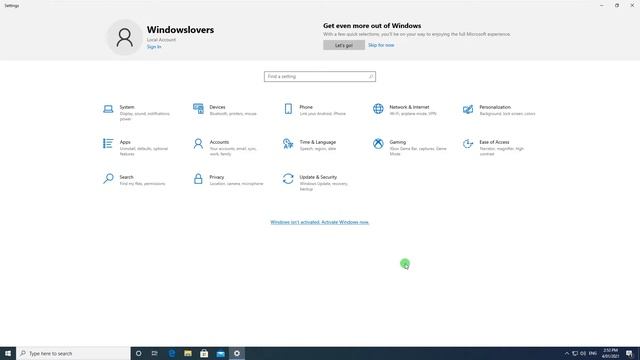Click the network tray icon

[x=575, y=353]
